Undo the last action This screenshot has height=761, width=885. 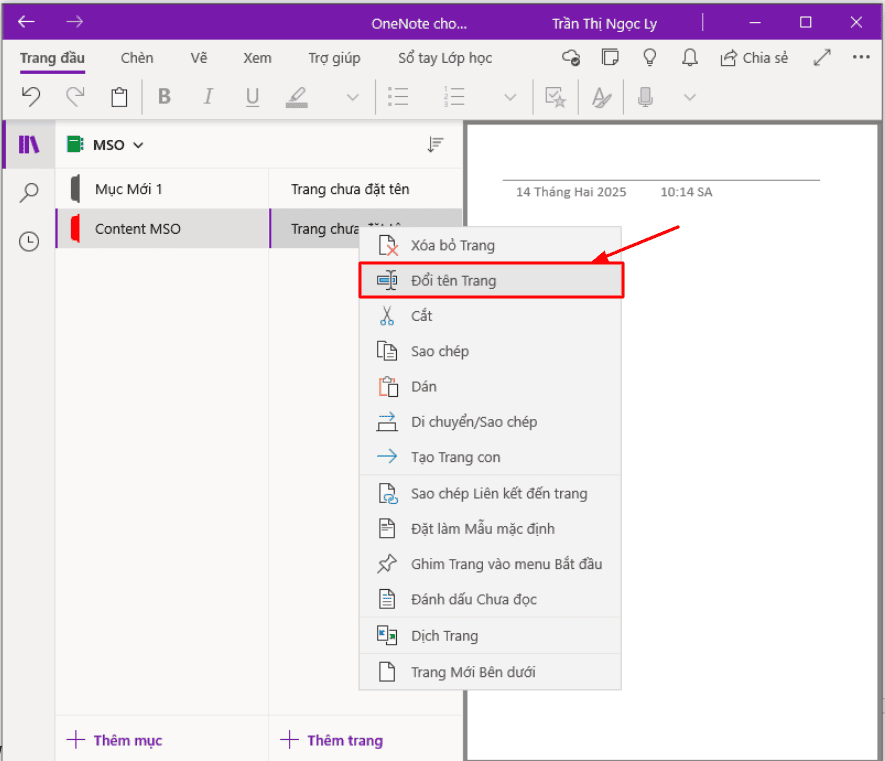(x=31, y=97)
